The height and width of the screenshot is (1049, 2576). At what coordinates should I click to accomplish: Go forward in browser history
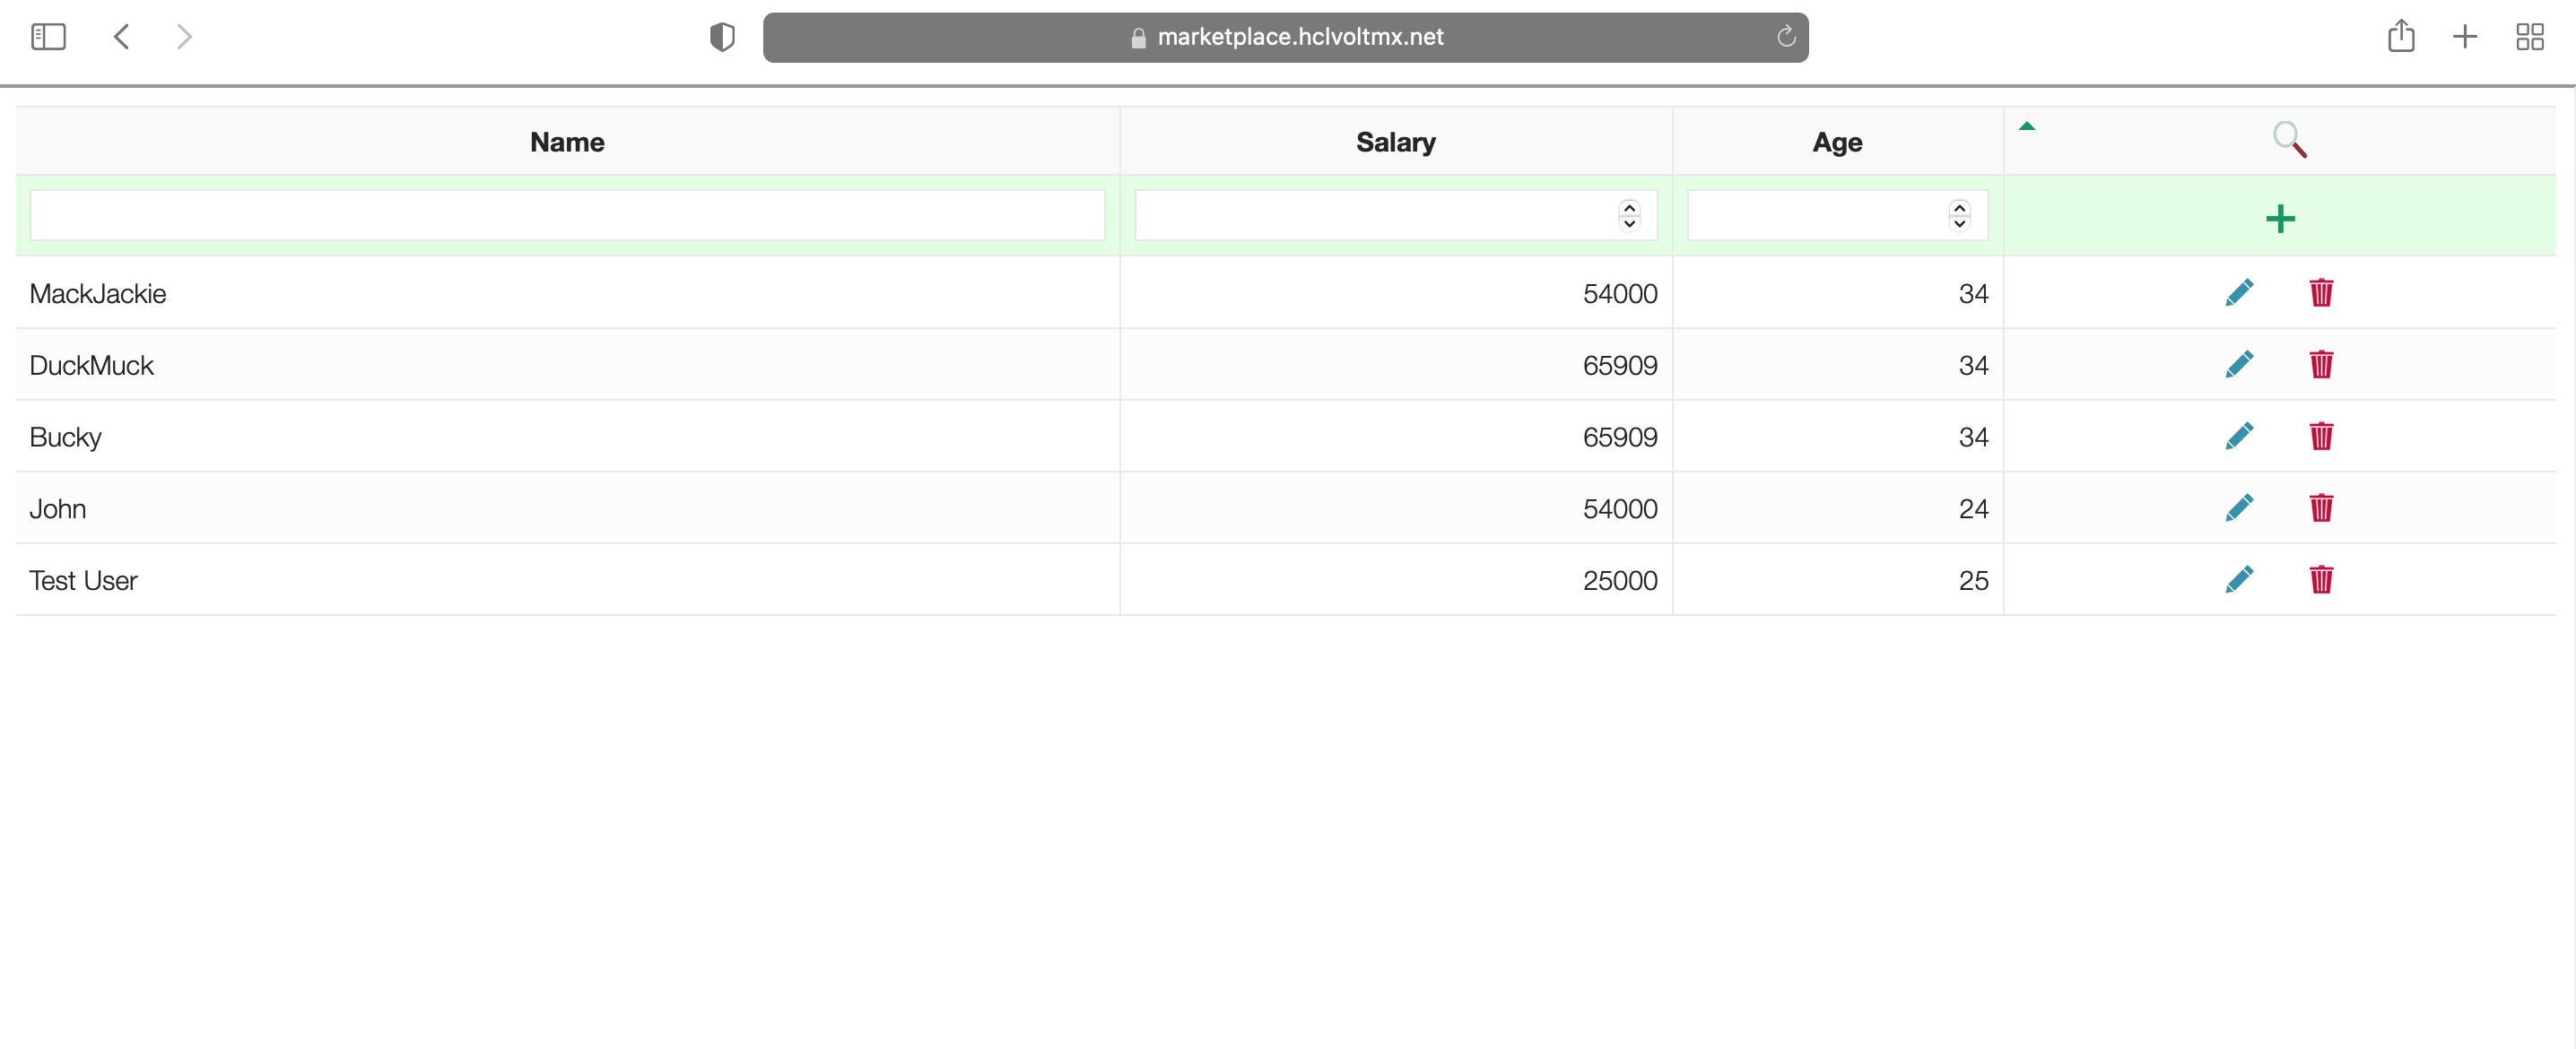point(184,37)
